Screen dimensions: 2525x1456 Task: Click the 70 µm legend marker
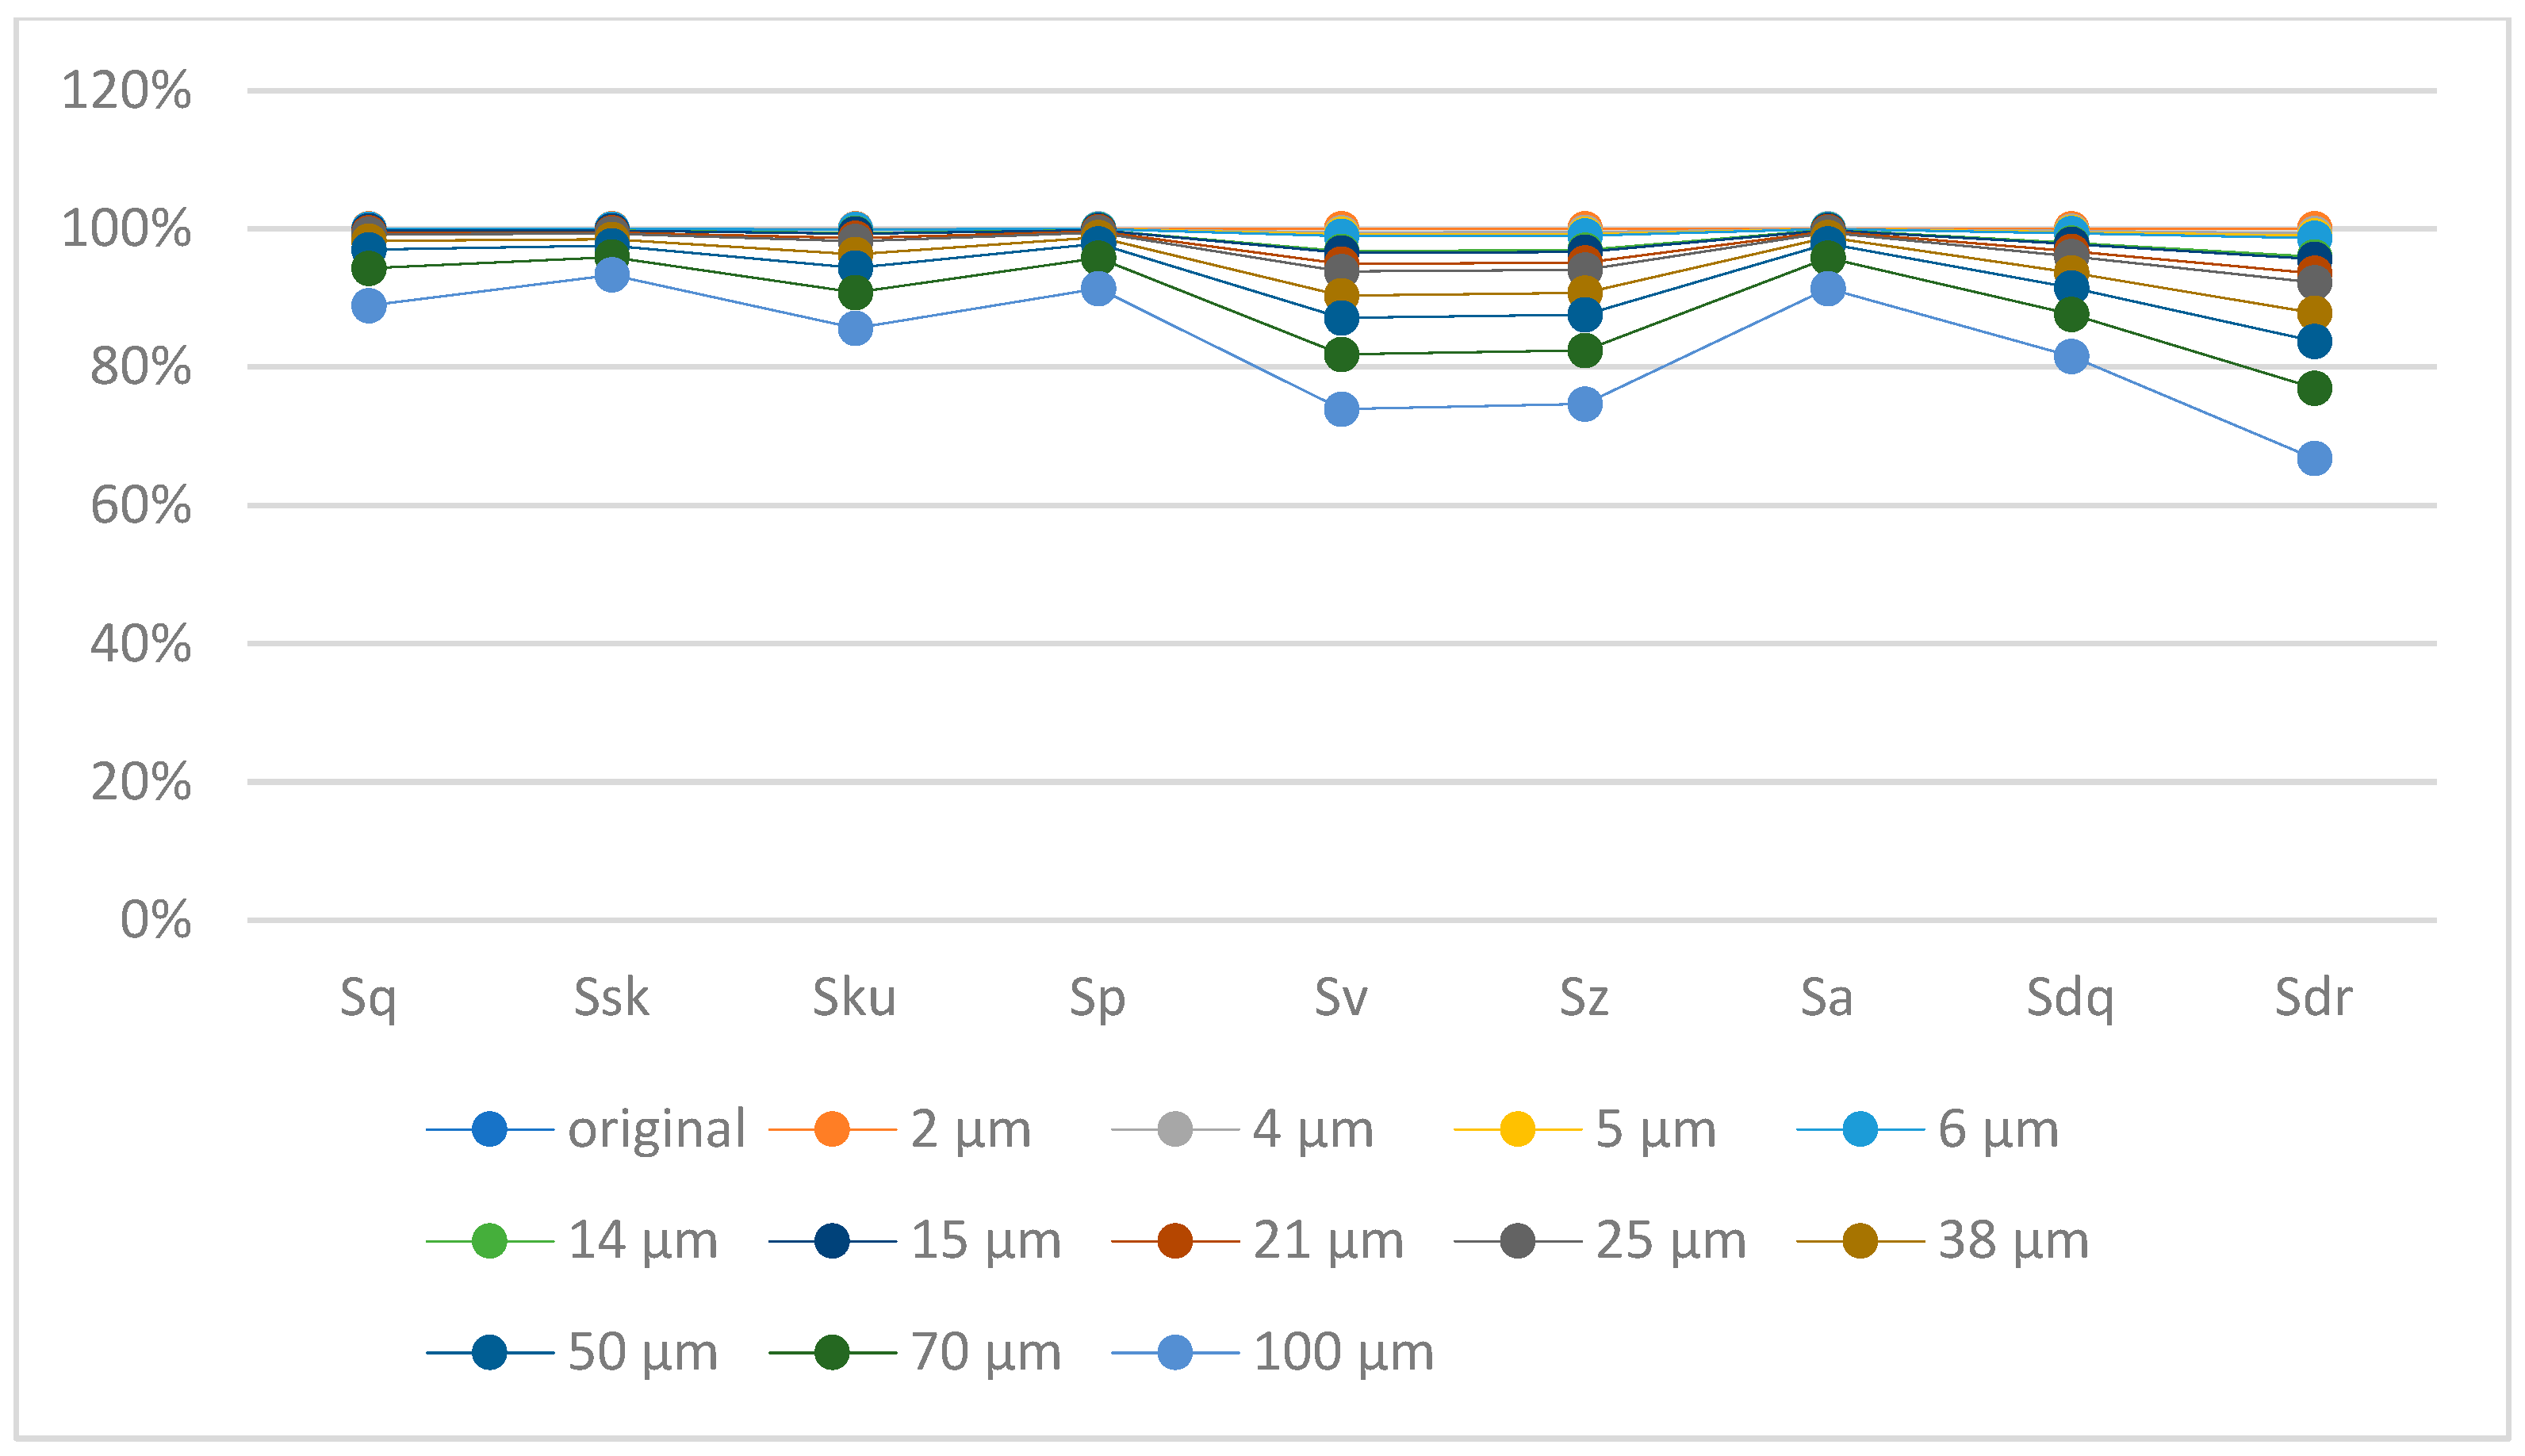coord(832,1353)
